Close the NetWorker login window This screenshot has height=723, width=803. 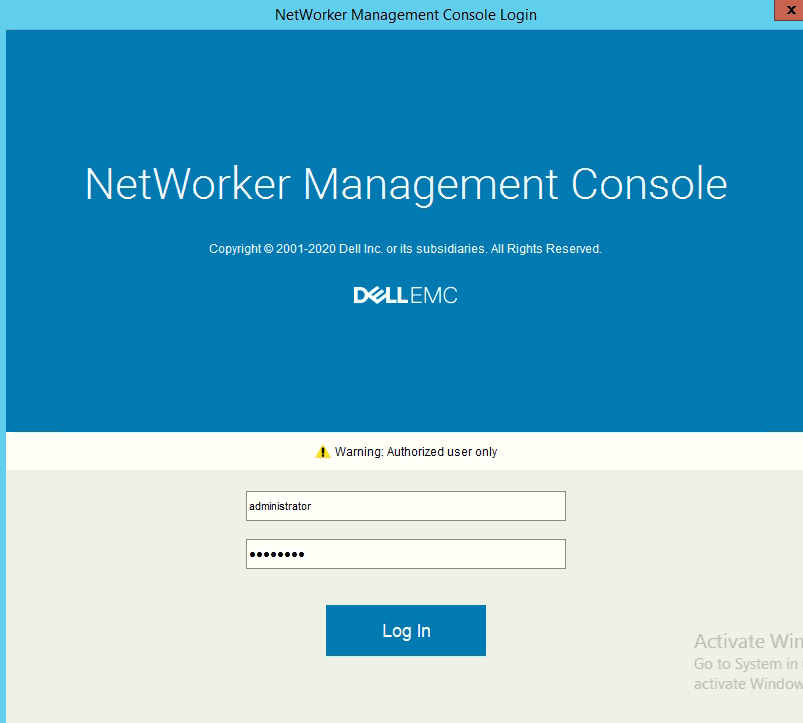pyautogui.click(x=790, y=10)
